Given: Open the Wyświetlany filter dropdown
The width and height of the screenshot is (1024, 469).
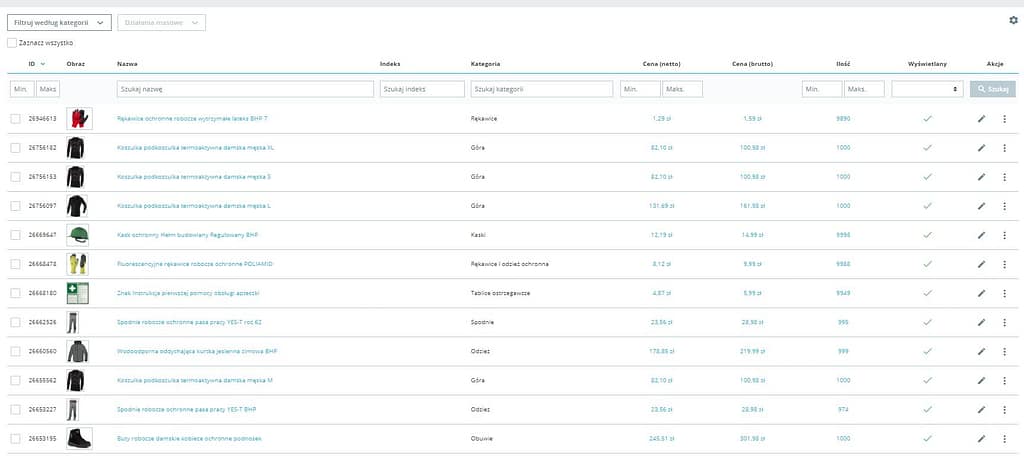Looking at the screenshot, I should pos(927,89).
